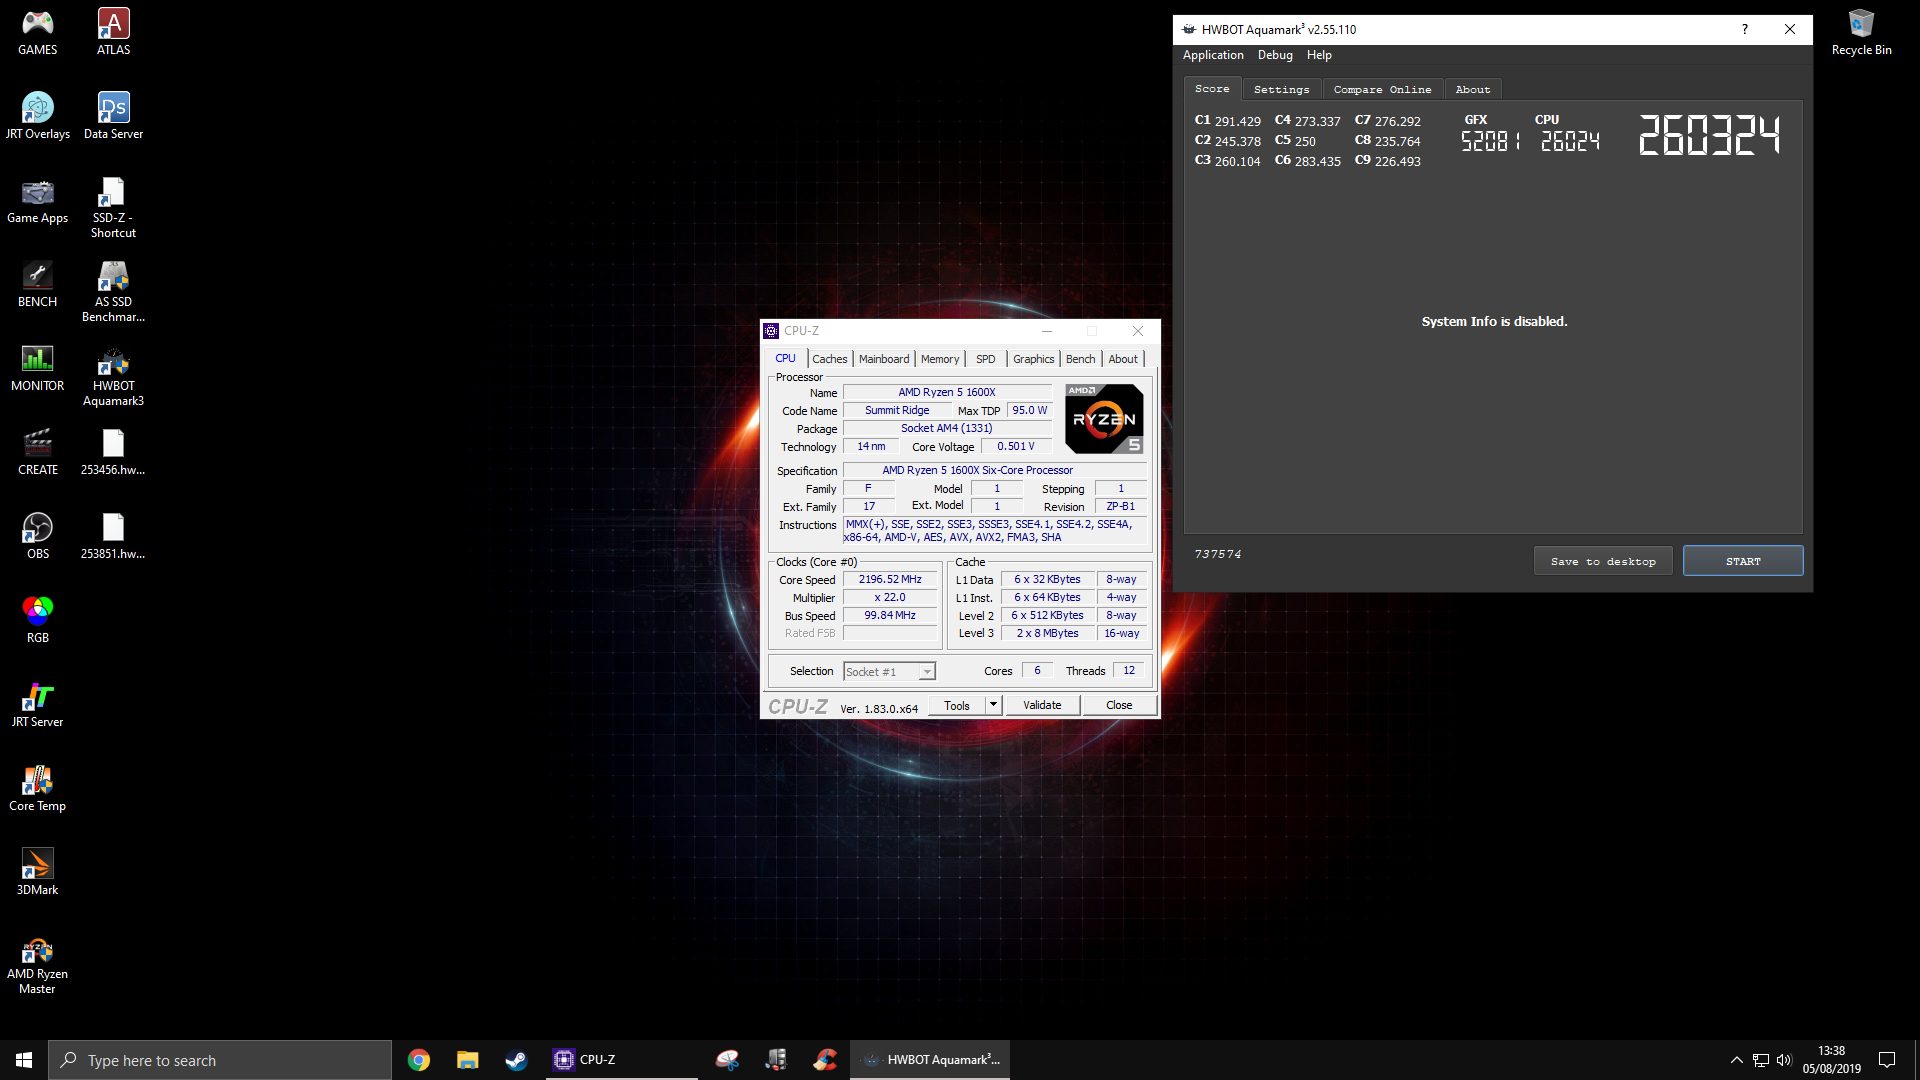The width and height of the screenshot is (1920, 1080).
Task: Open the Memory tab in CPU-Z
Action: (x=940, y=359)
